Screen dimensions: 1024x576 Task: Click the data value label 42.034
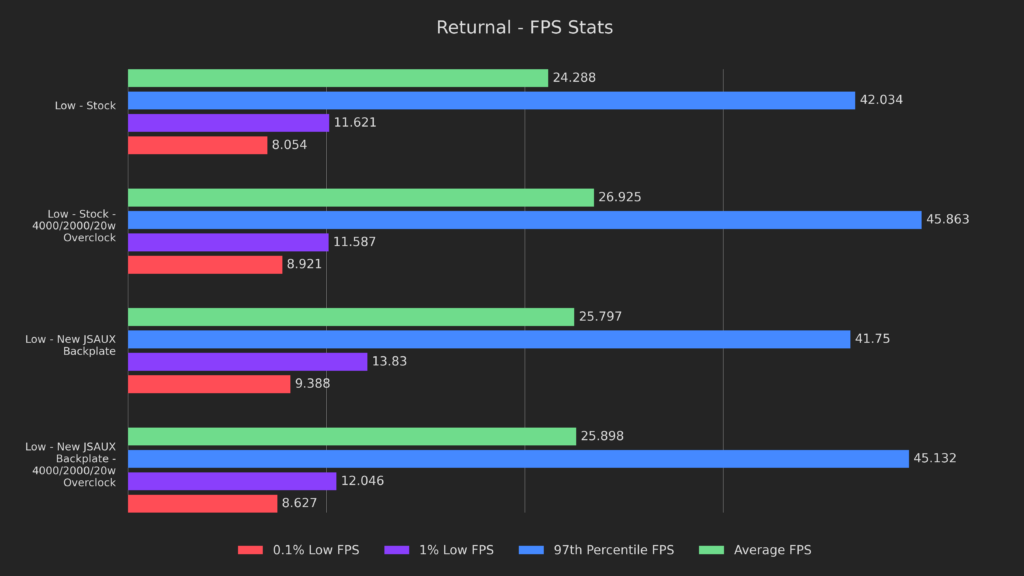tap(880, 100)
